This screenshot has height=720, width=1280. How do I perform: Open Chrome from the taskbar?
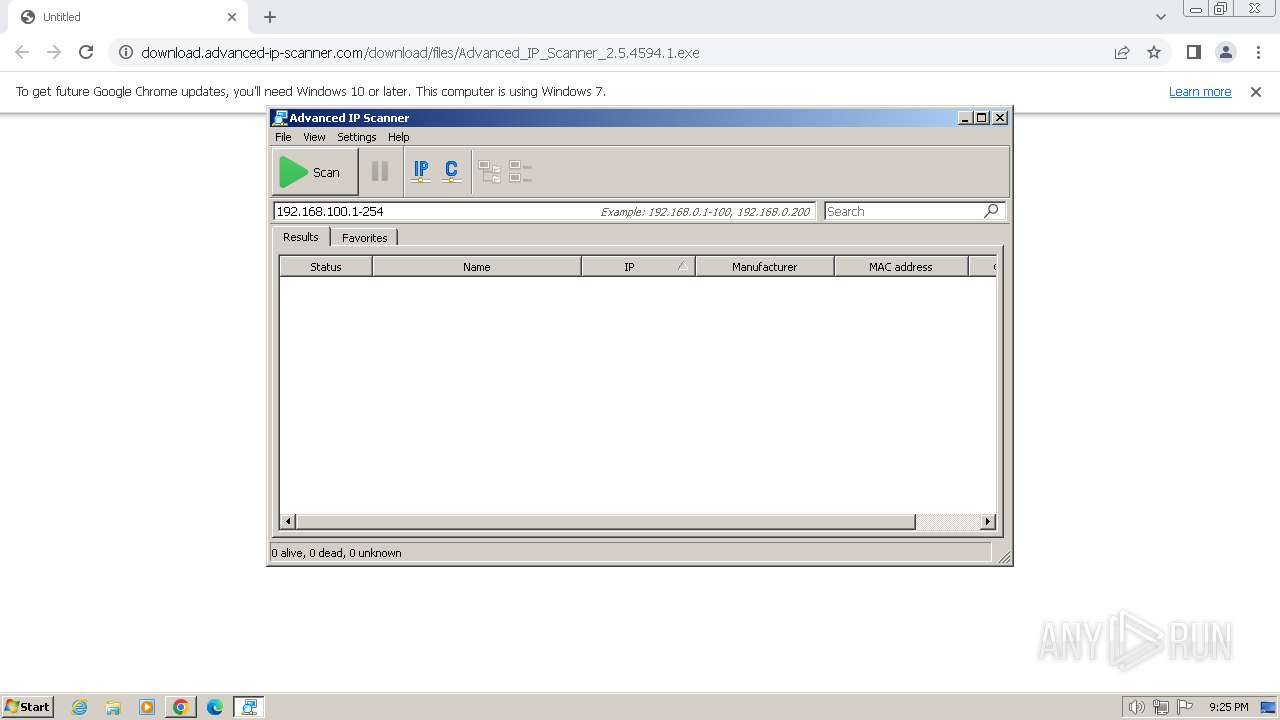point(181,707)
